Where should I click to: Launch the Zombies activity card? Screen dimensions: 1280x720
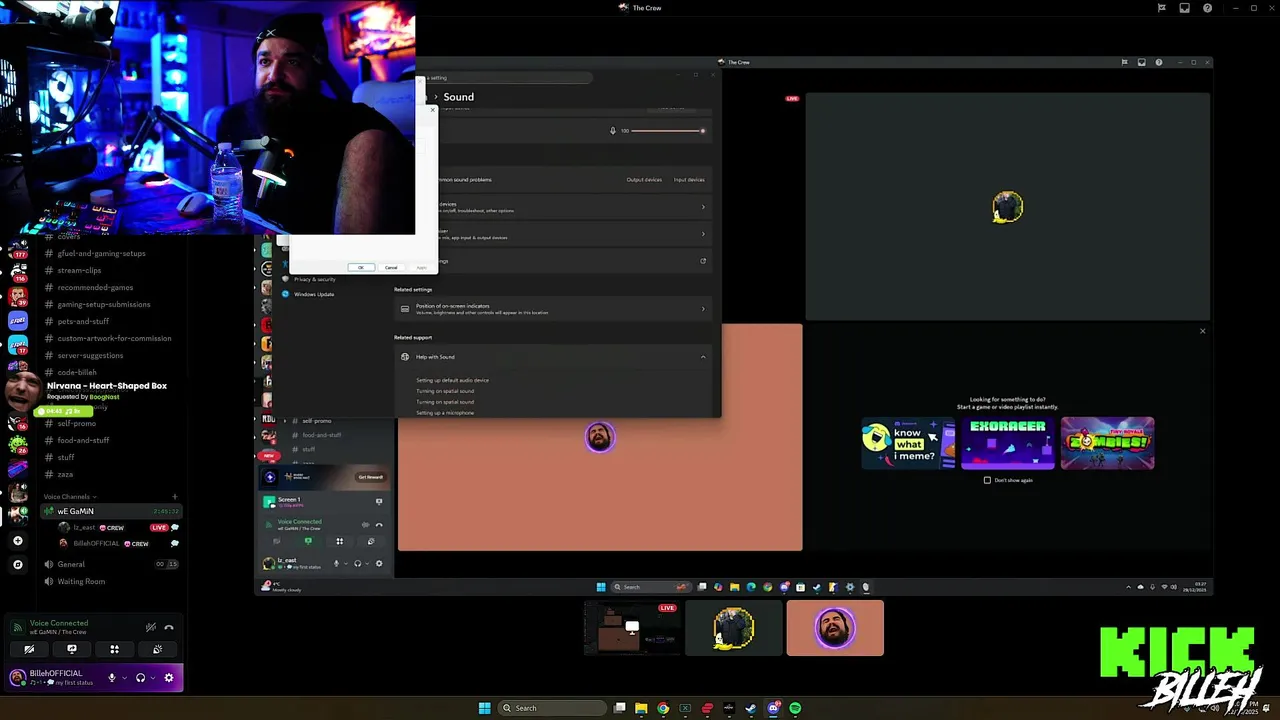pos(1107,443)
